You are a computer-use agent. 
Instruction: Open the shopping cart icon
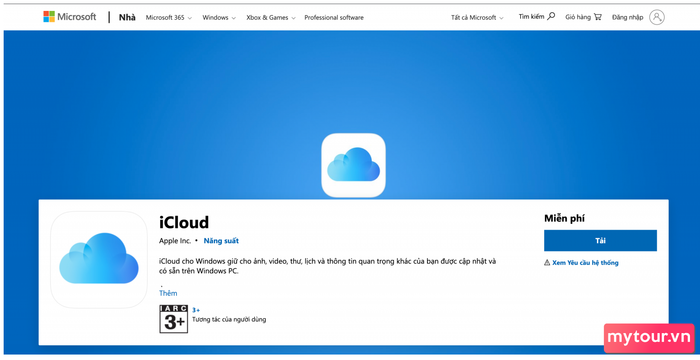tap(598, 17)
